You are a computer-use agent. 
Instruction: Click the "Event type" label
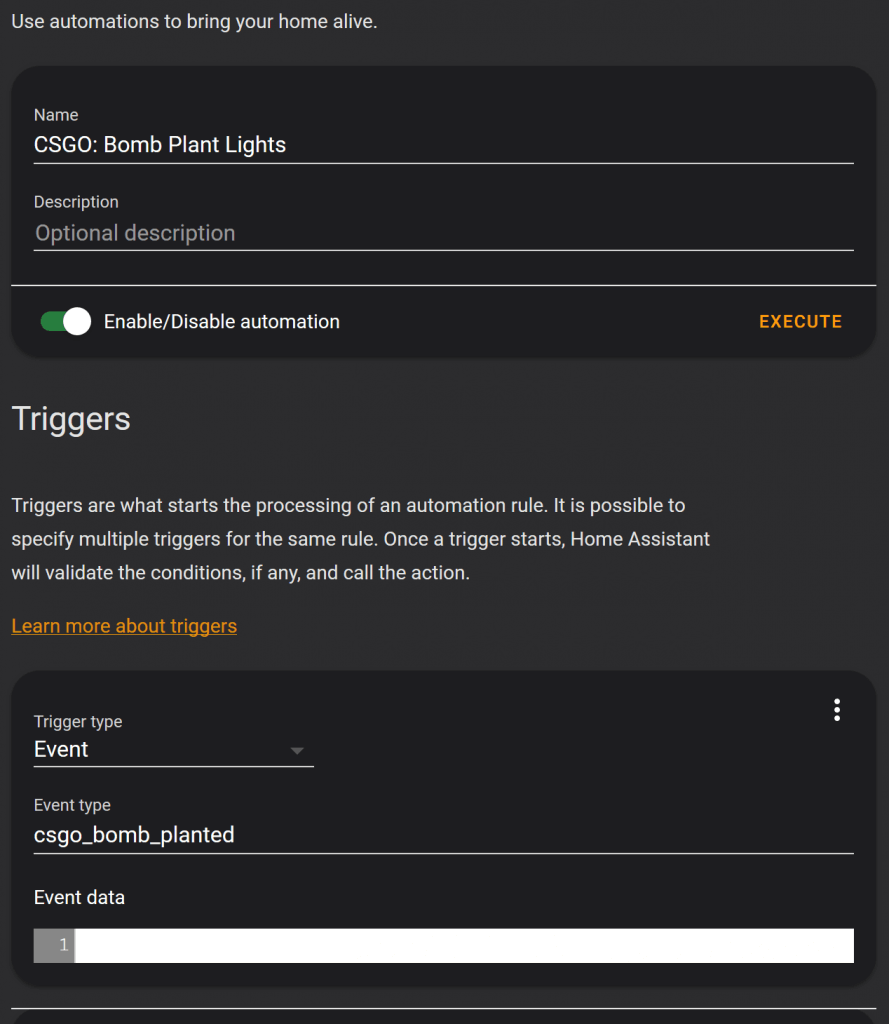72,805
